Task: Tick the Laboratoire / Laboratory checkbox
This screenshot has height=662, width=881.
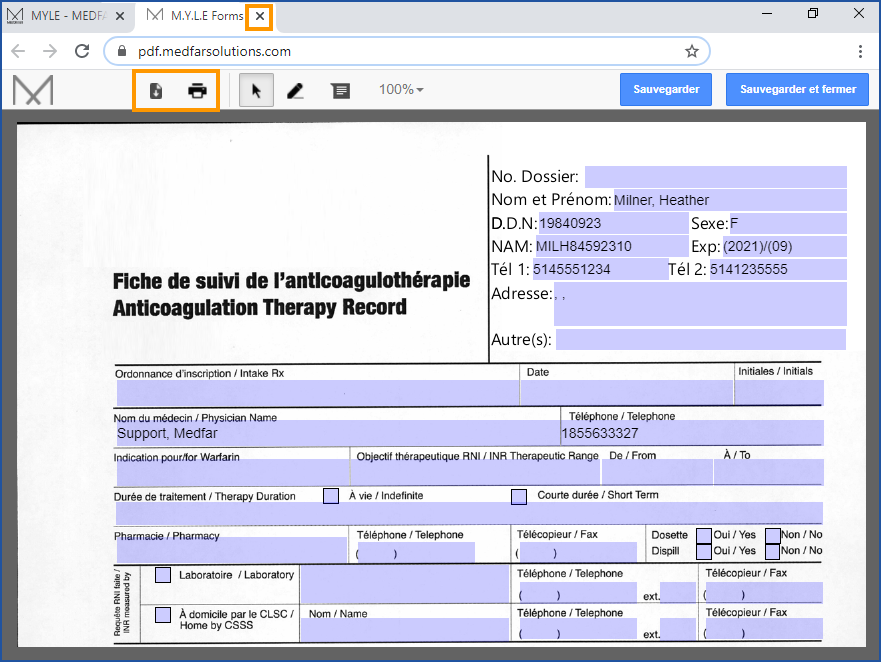Action: [163, 575]
